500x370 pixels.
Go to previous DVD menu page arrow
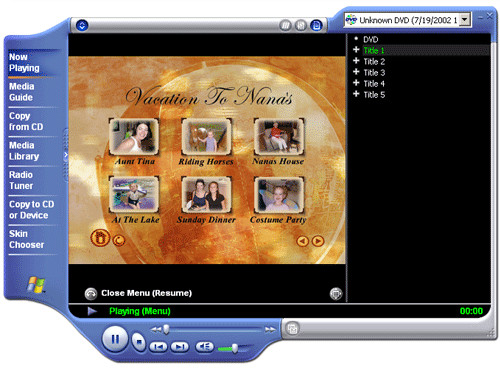pos(303,241)
